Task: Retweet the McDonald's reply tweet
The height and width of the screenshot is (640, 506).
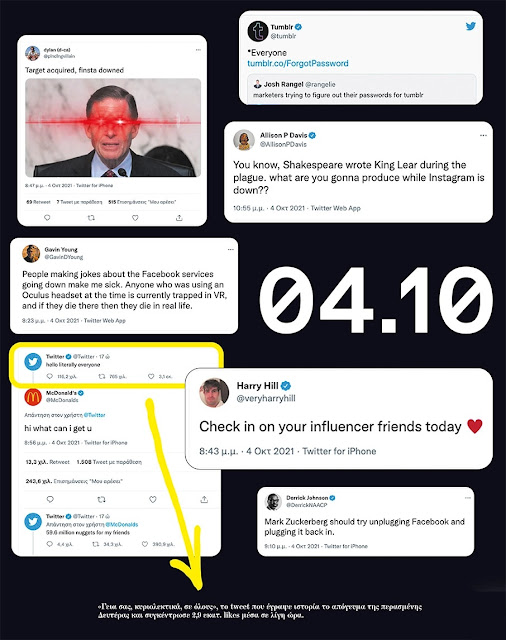Action: pyautogui.click(x=101, y=499)
